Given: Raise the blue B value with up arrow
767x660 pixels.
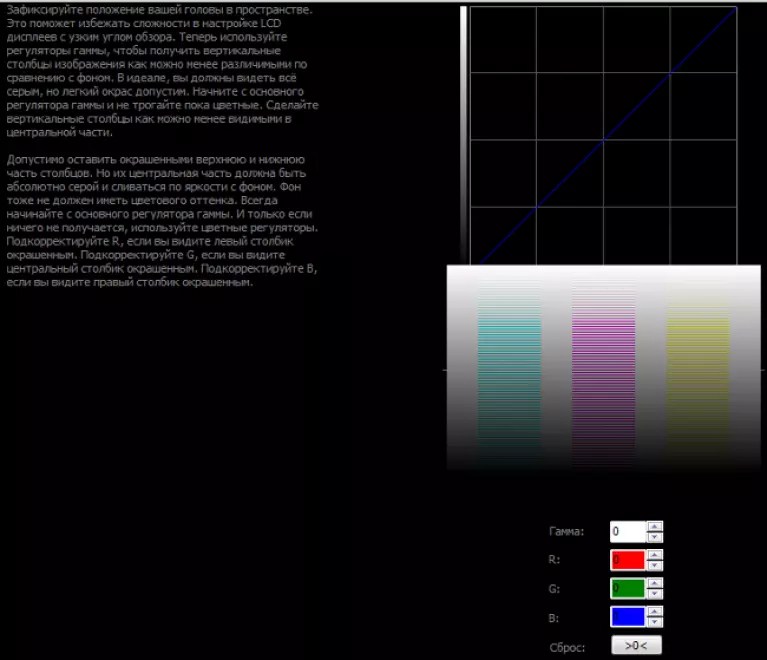Looking at the screenshot, I should (x=654, y=612).
